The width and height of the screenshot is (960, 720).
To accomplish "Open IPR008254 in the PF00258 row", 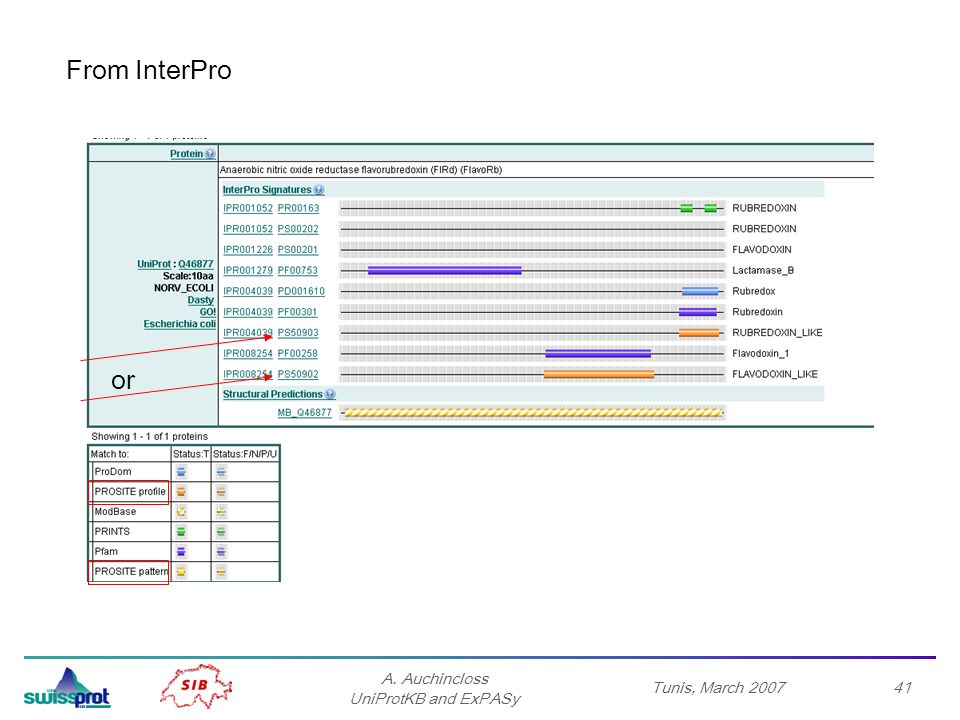I will tap(248, 354).
